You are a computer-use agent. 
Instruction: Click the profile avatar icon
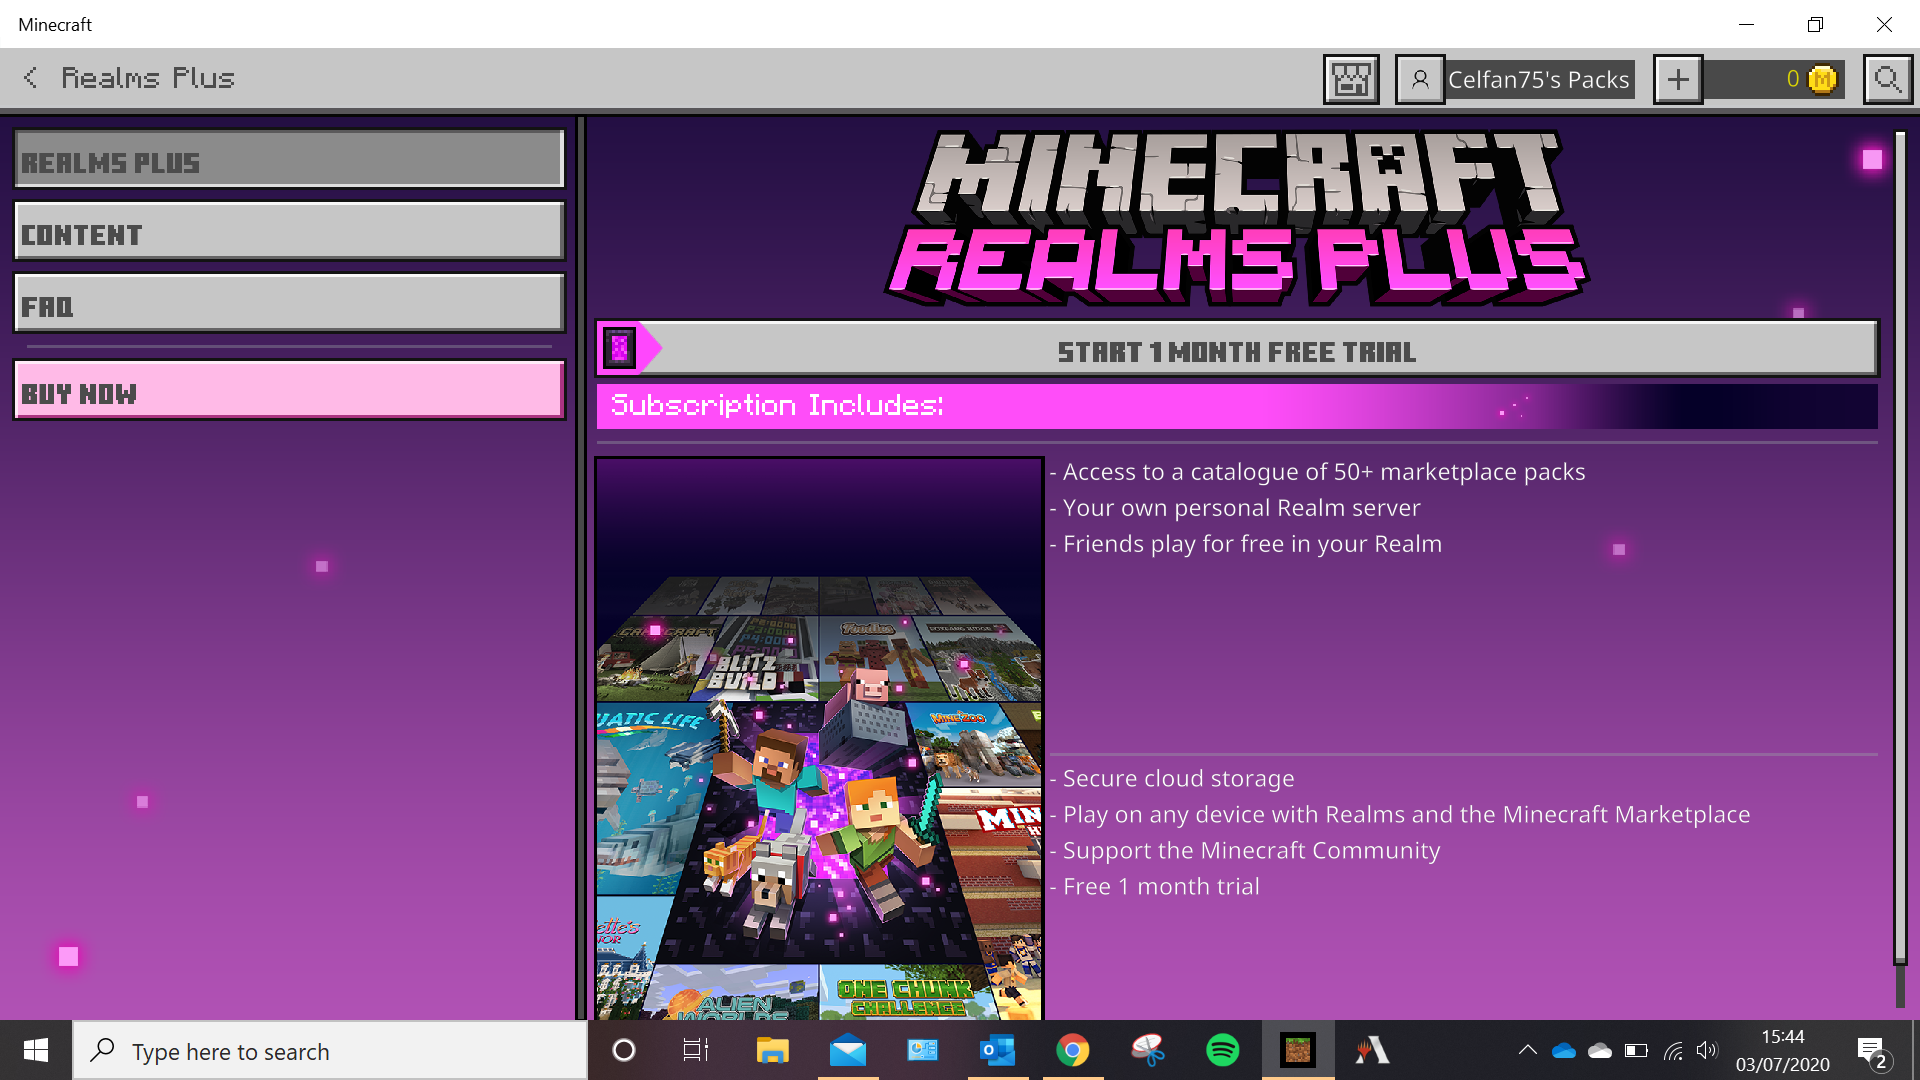[x=1419, y=79]
